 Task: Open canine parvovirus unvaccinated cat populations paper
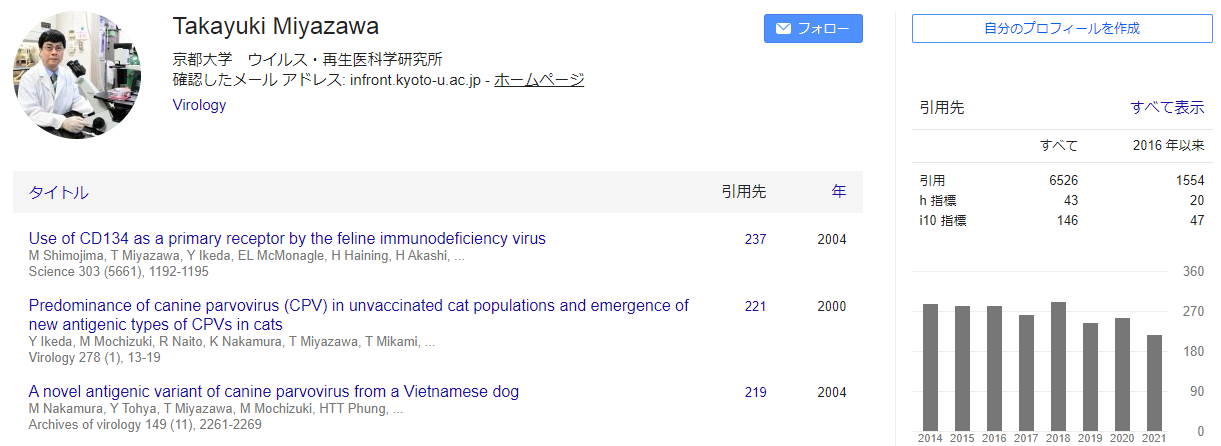(x=359, y=315)
